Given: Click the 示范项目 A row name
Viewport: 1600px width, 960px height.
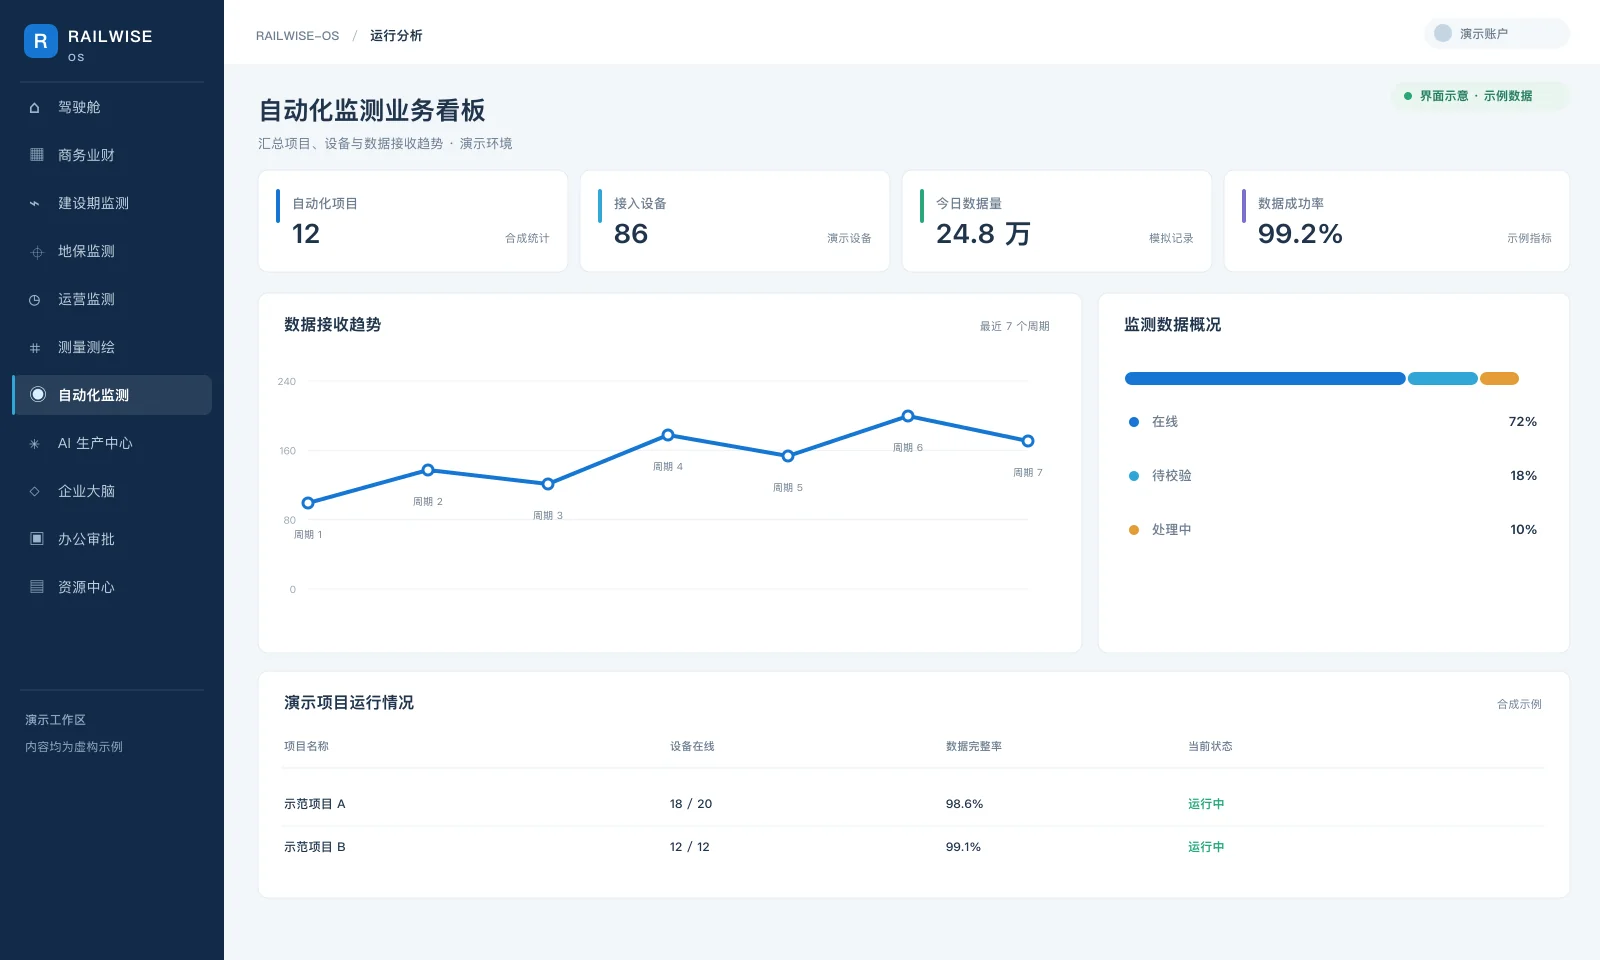Looking at the screenshot, I should click(315, 804).
